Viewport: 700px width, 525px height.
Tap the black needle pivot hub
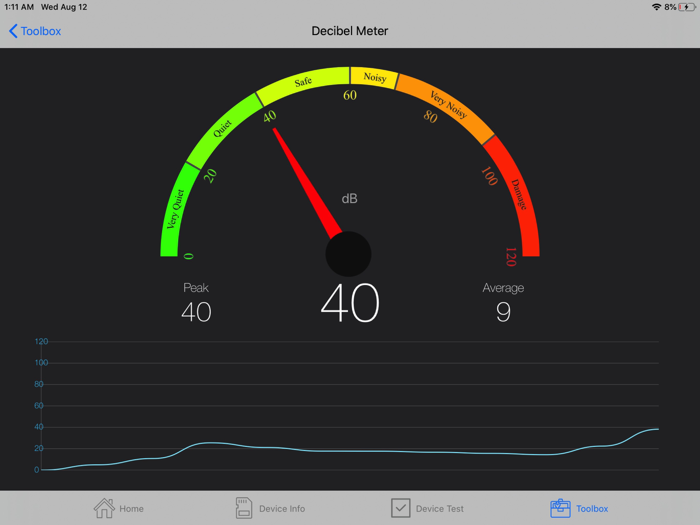tap(348, 254)
